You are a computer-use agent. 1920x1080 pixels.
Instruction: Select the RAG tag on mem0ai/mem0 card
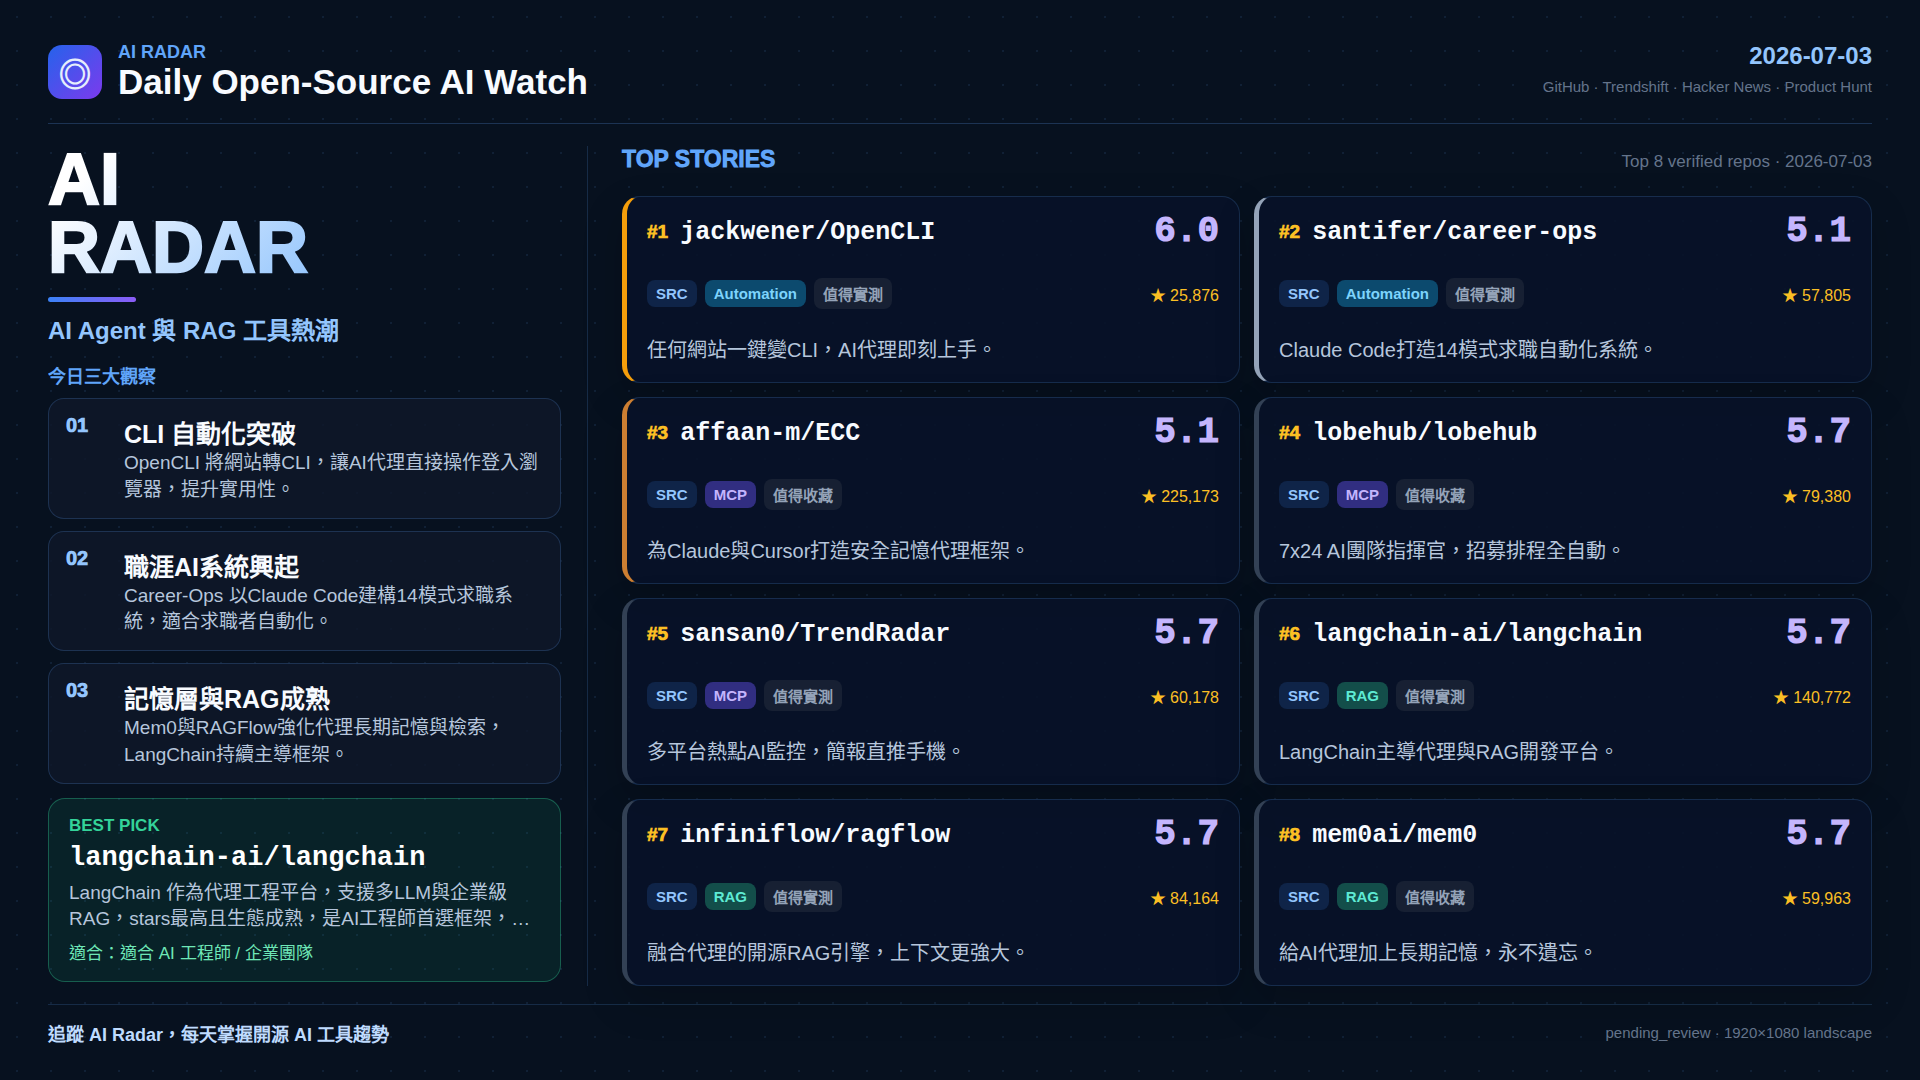coord(1362,897)
